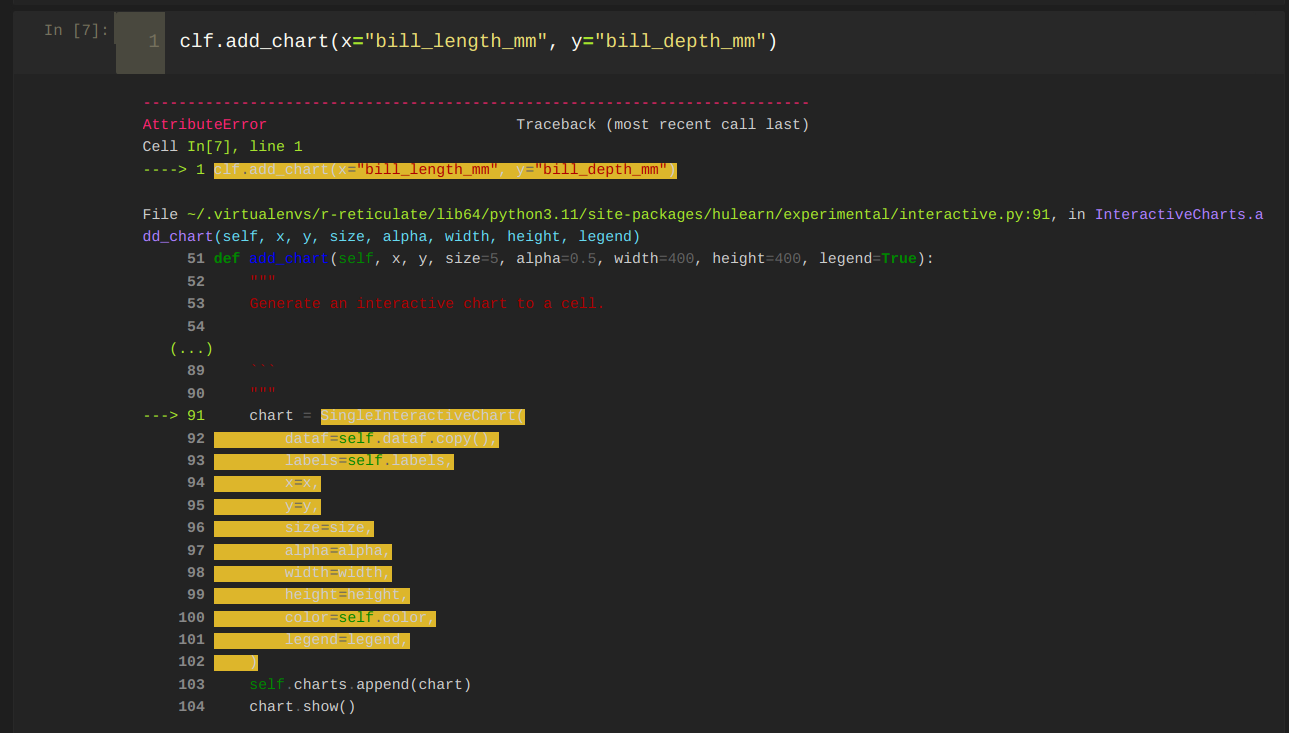
Task: Click the In [7] cell prompt
Action: point(76,31)
